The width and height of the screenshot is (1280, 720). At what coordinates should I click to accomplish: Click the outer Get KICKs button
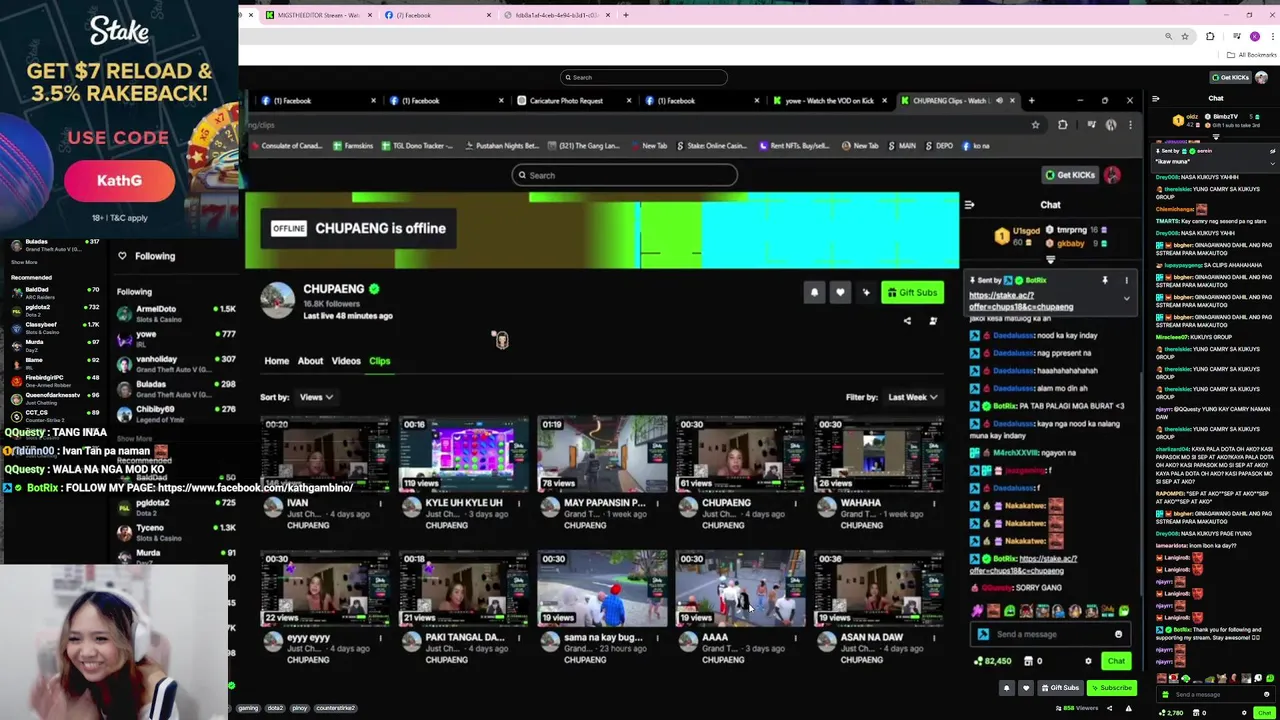(1230, 78)
